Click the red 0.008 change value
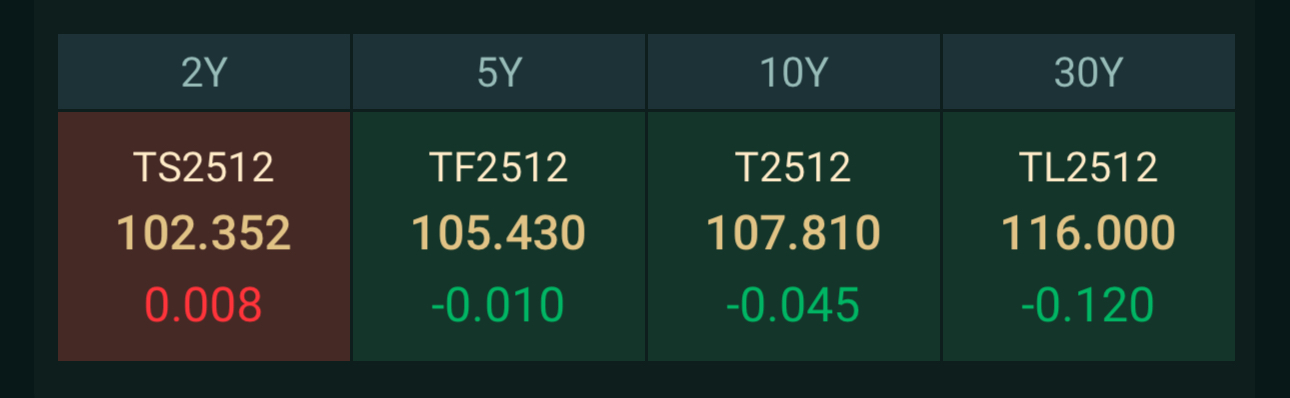Screen dimensions: 1290x398 204,305
